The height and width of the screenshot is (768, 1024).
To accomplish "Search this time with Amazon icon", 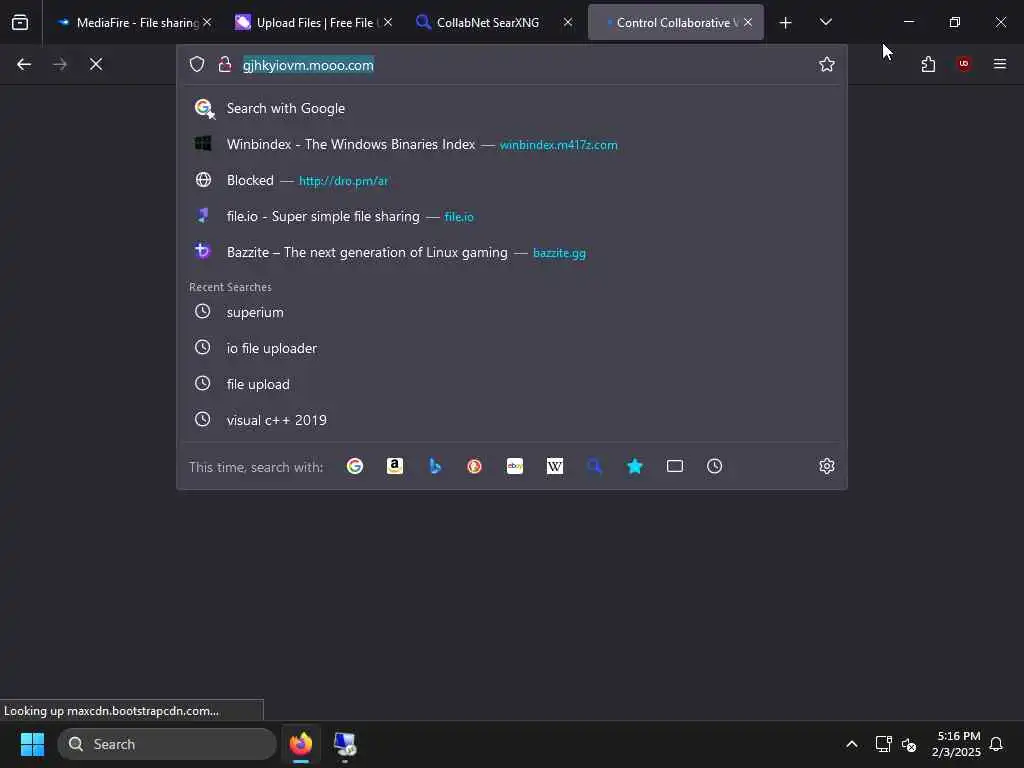I will pyautogui.click(x=394, y=466).
